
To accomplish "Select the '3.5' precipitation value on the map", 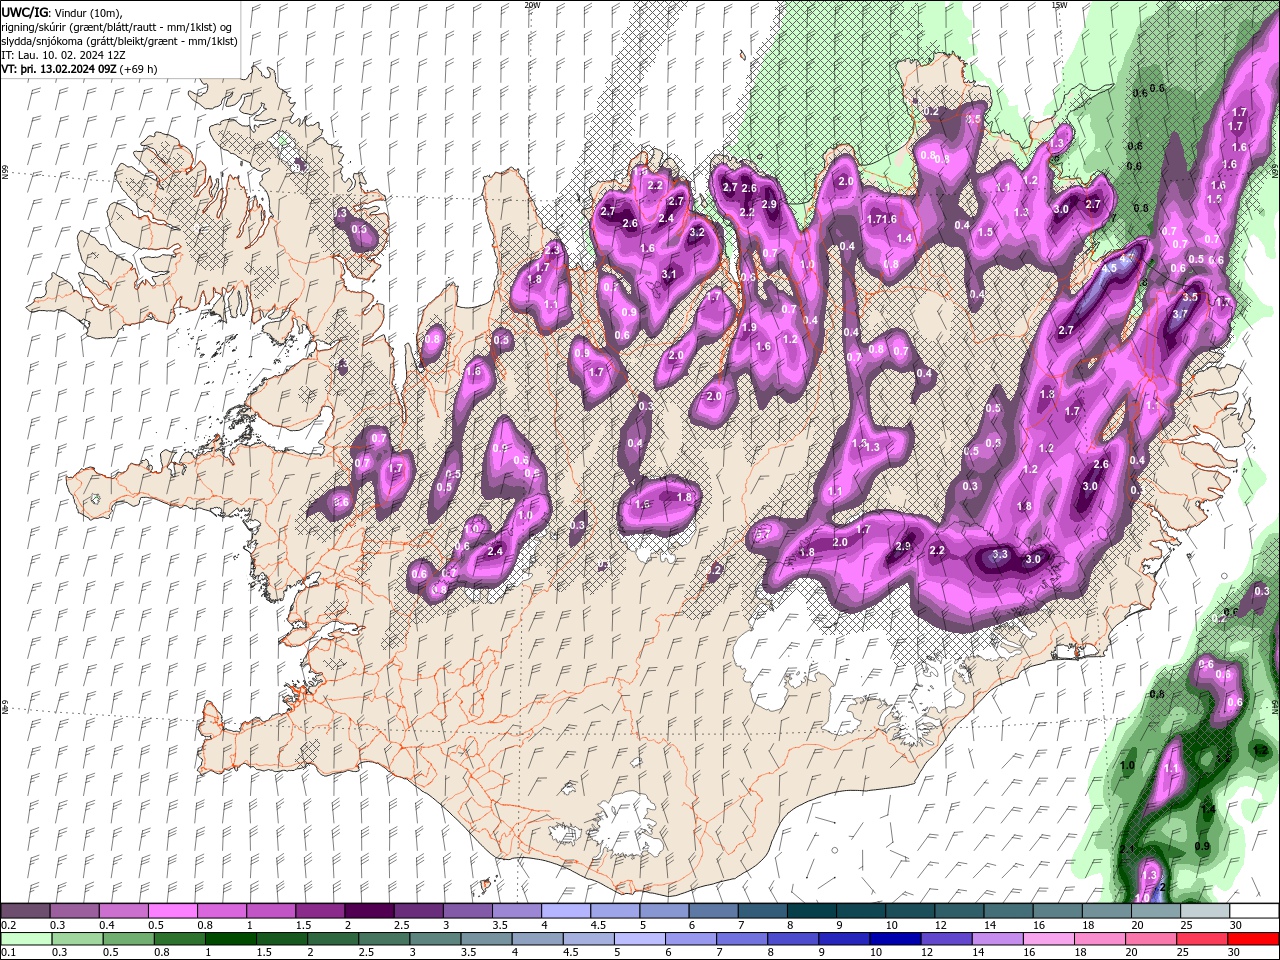I will pyautogui.click(x=1190, y=297).
